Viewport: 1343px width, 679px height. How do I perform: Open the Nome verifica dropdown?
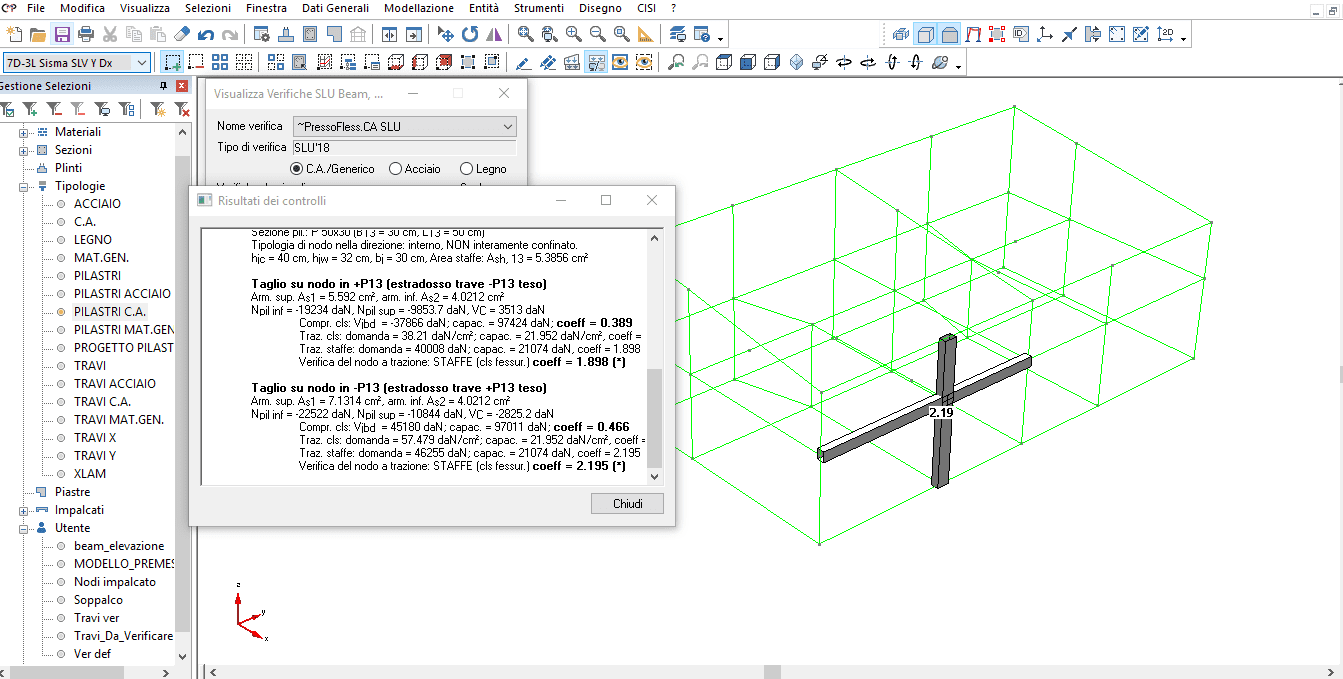click(x=508, y=127)
